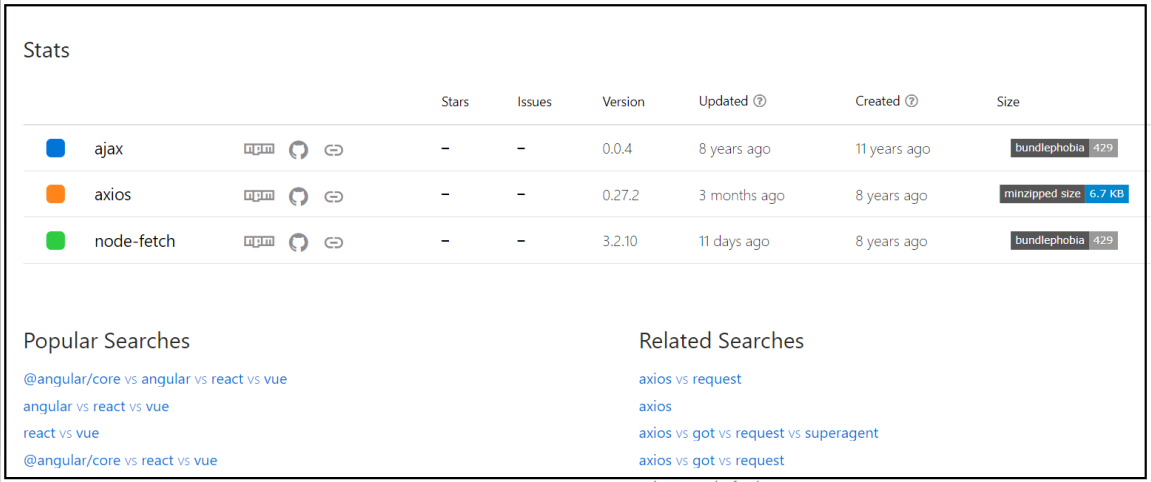Open the npm icon for node-fetch
This screenshot has width=1151, height=482.
259,241
